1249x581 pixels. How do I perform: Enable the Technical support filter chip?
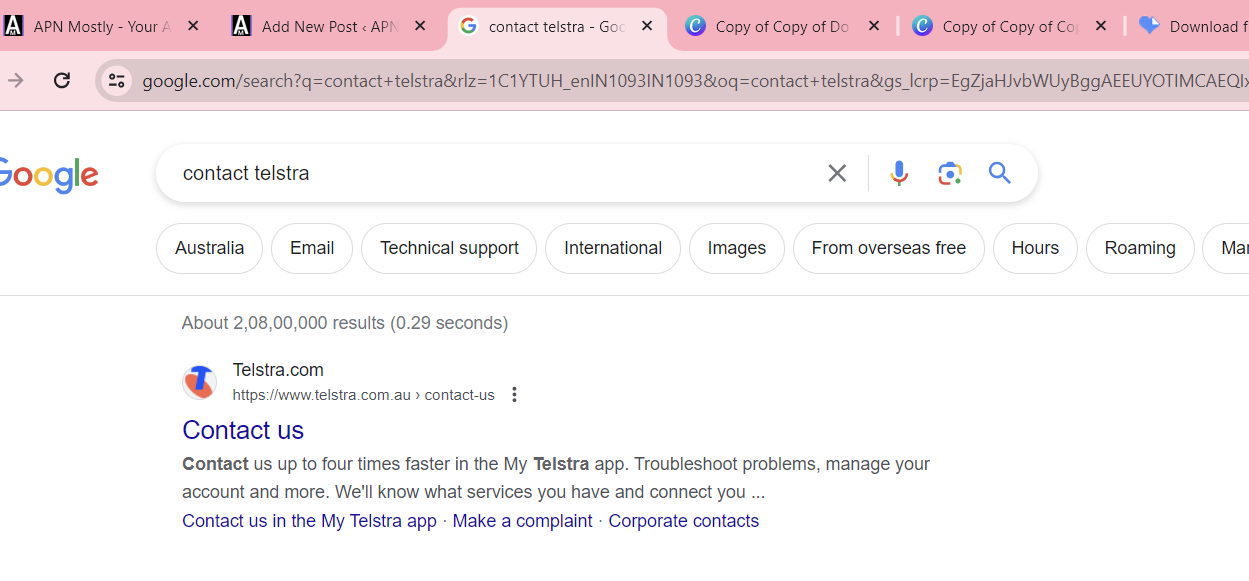(x=448, y=248)
